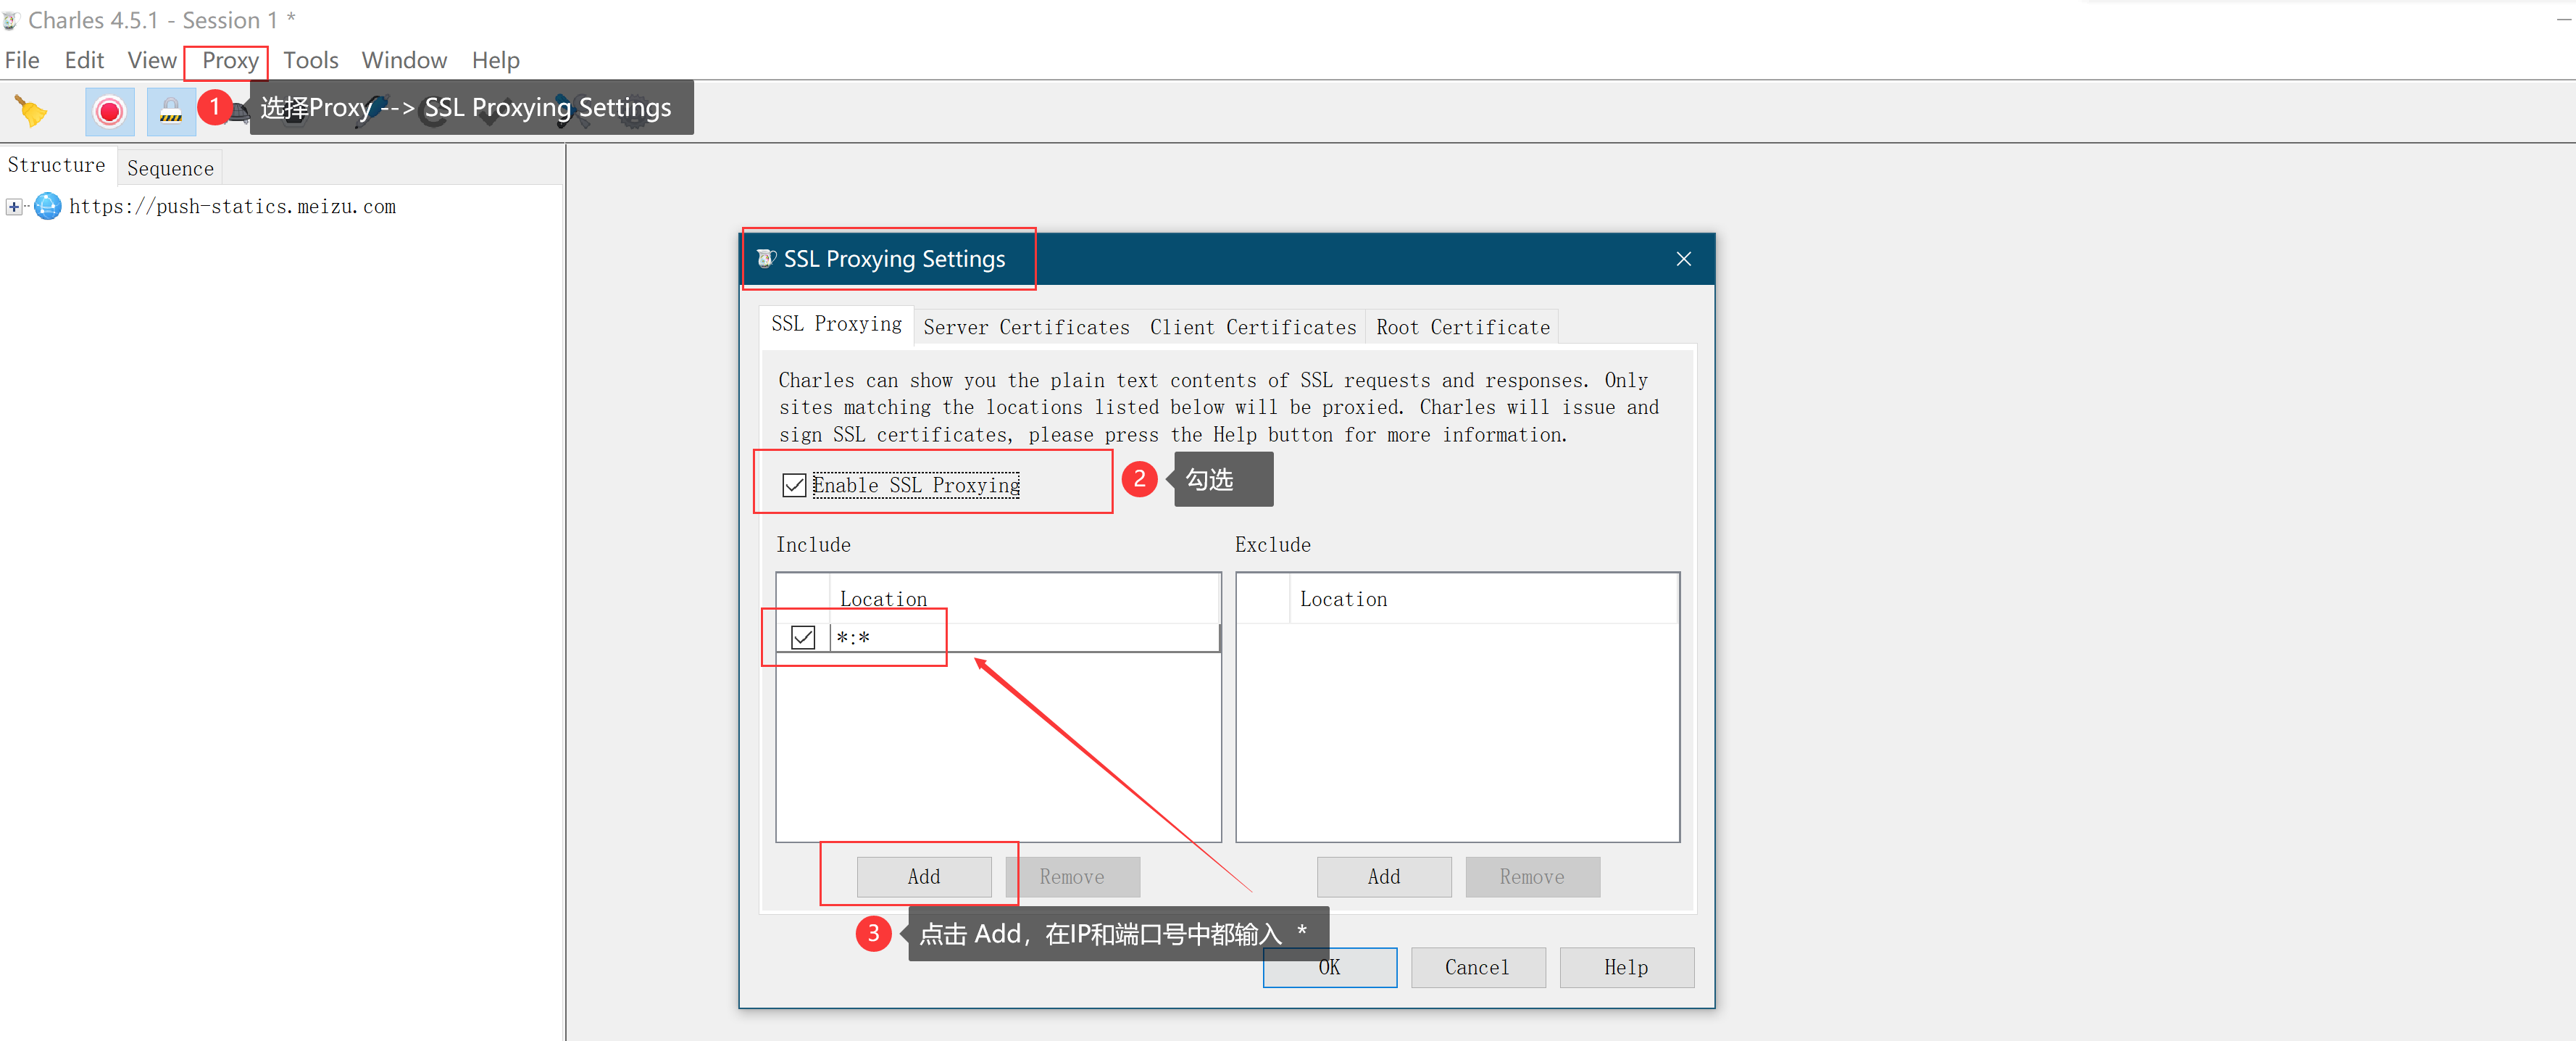Open the Proxy menu
2576x1041 pixels.
pyautogui.click(x=230, y=61)
